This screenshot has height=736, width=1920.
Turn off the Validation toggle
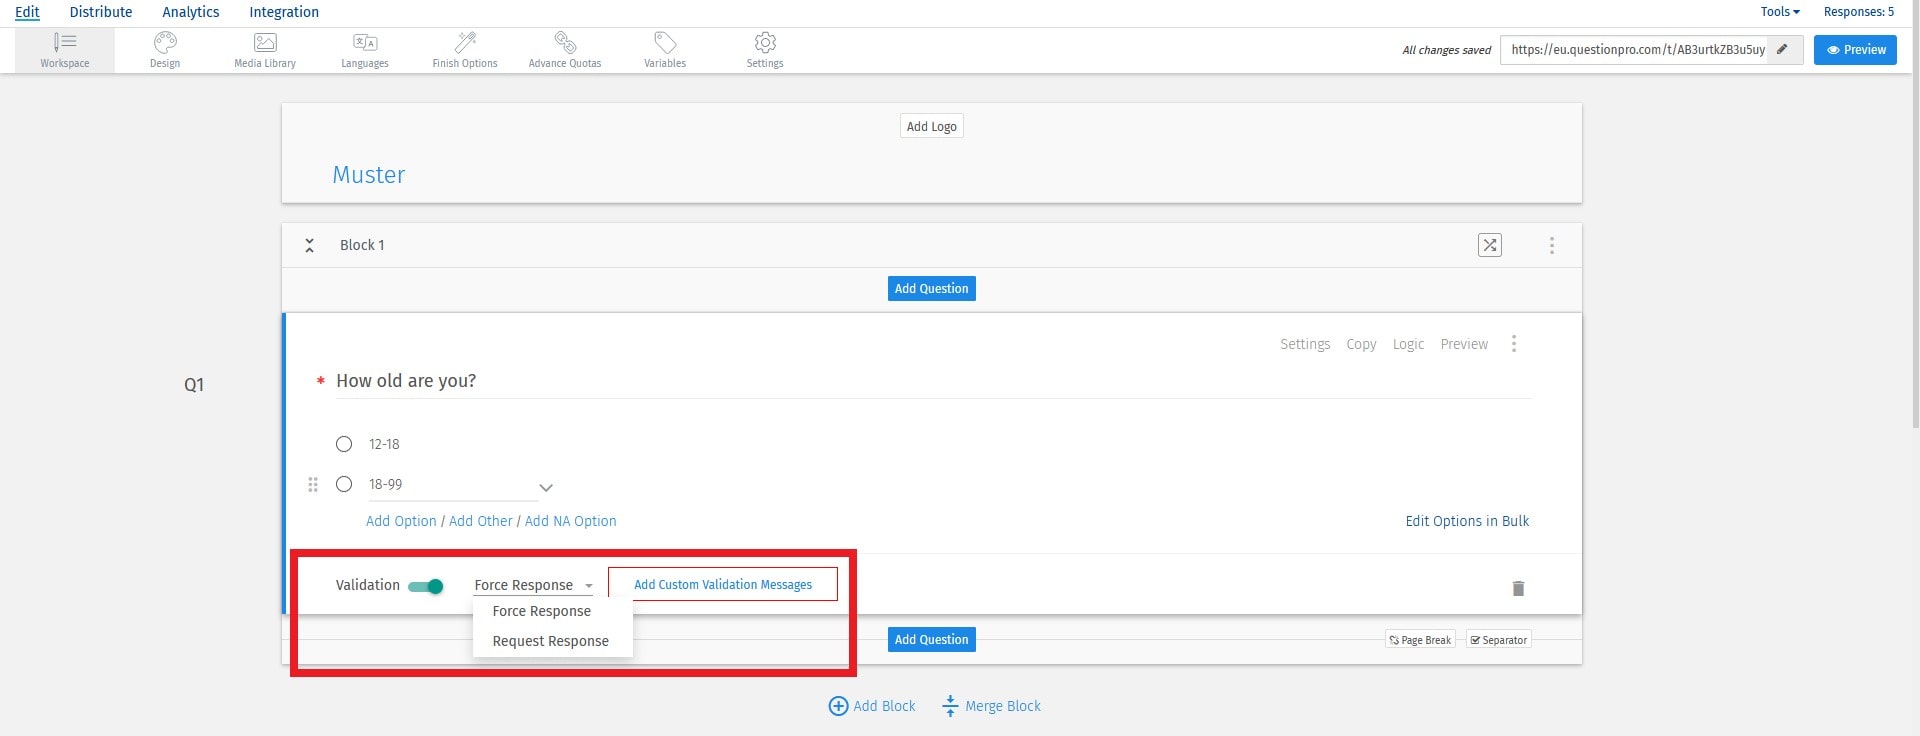pos(427,586)
